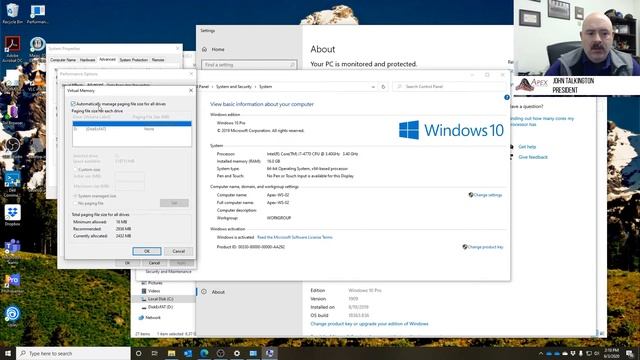This screenshot has height=360, width=640.
Task: Open the Settings gear on the taskbar
Action: (x=237, y=353)
